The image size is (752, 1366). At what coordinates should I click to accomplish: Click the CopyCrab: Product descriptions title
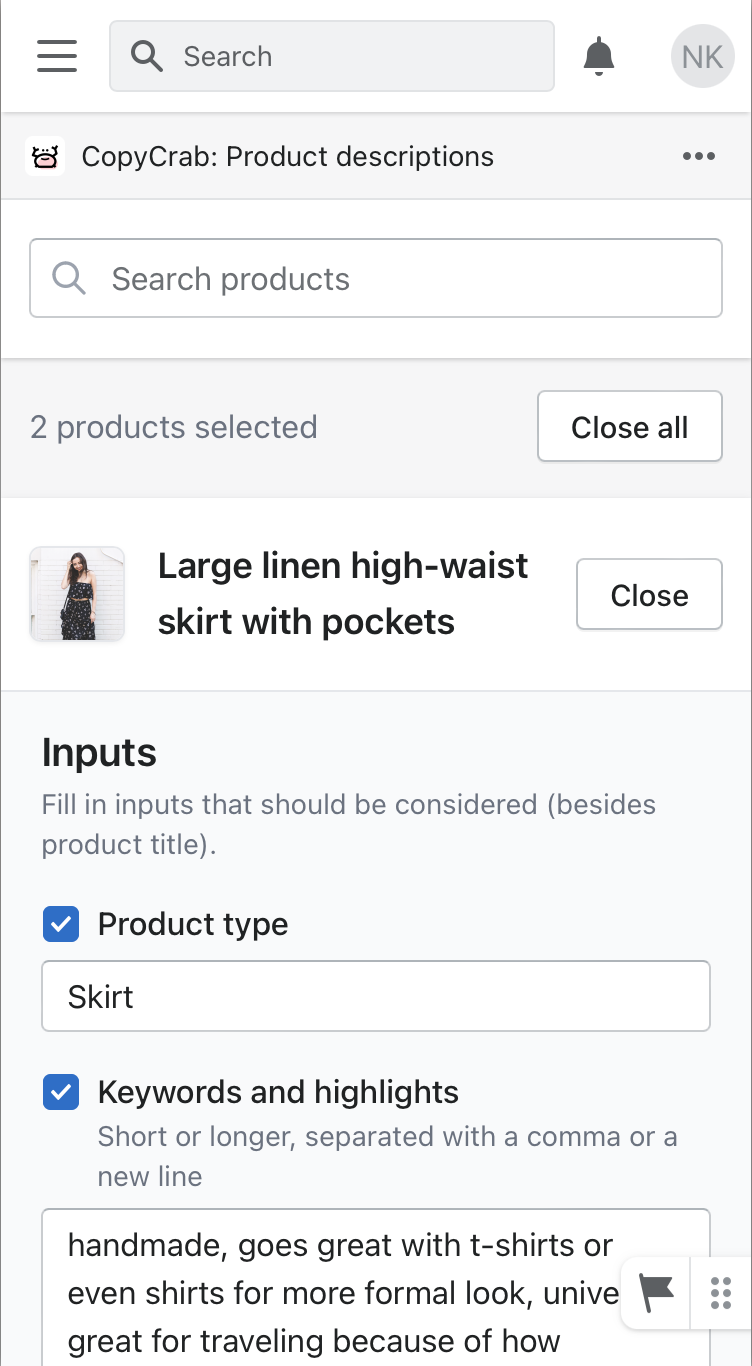point(288,157)
